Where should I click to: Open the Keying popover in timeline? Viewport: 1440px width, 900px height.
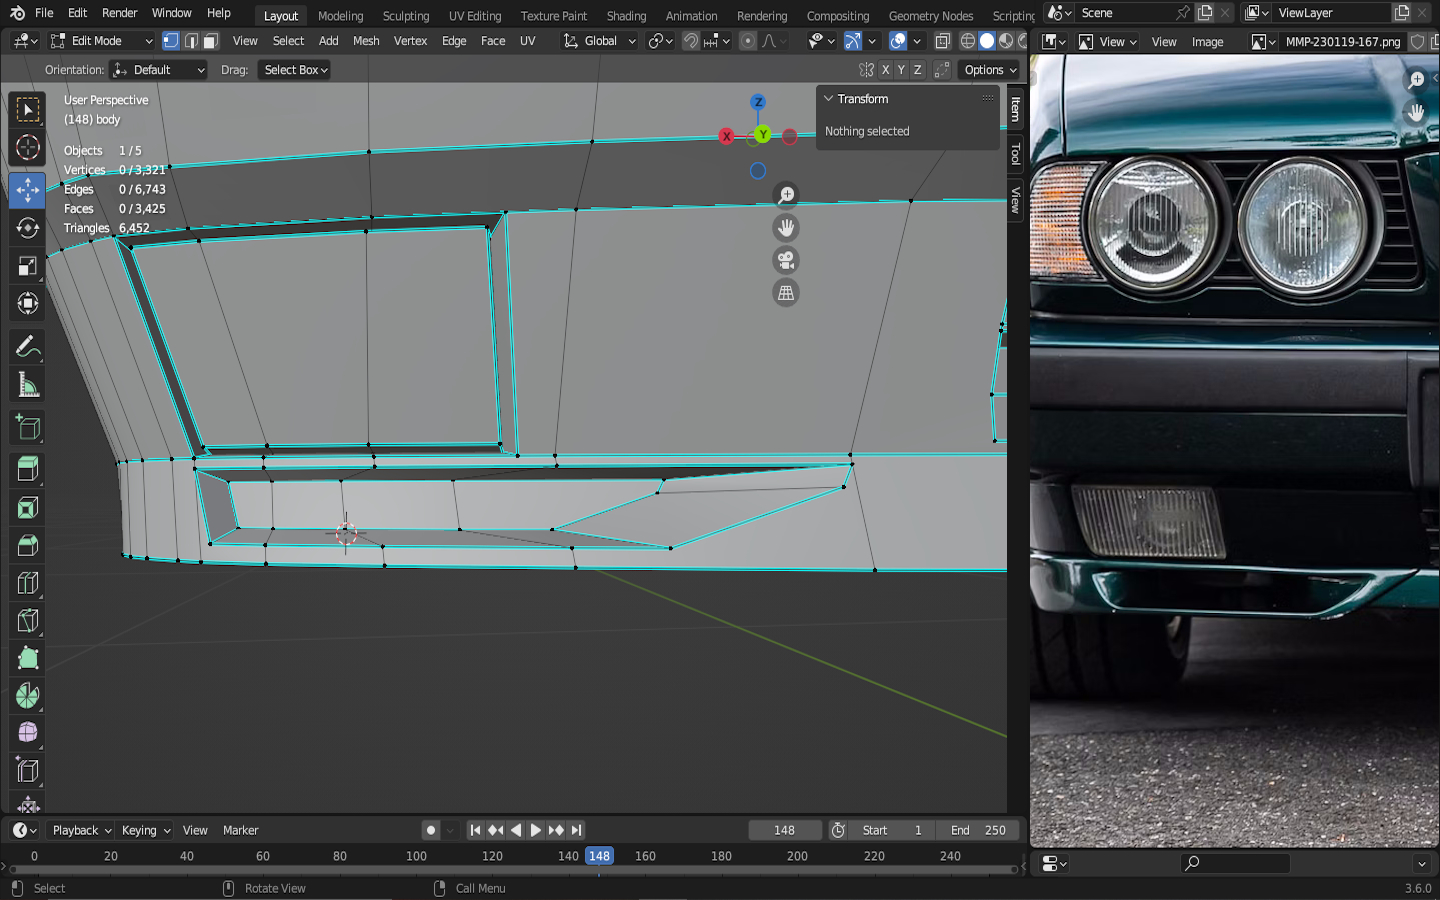[x=146, y=830]
